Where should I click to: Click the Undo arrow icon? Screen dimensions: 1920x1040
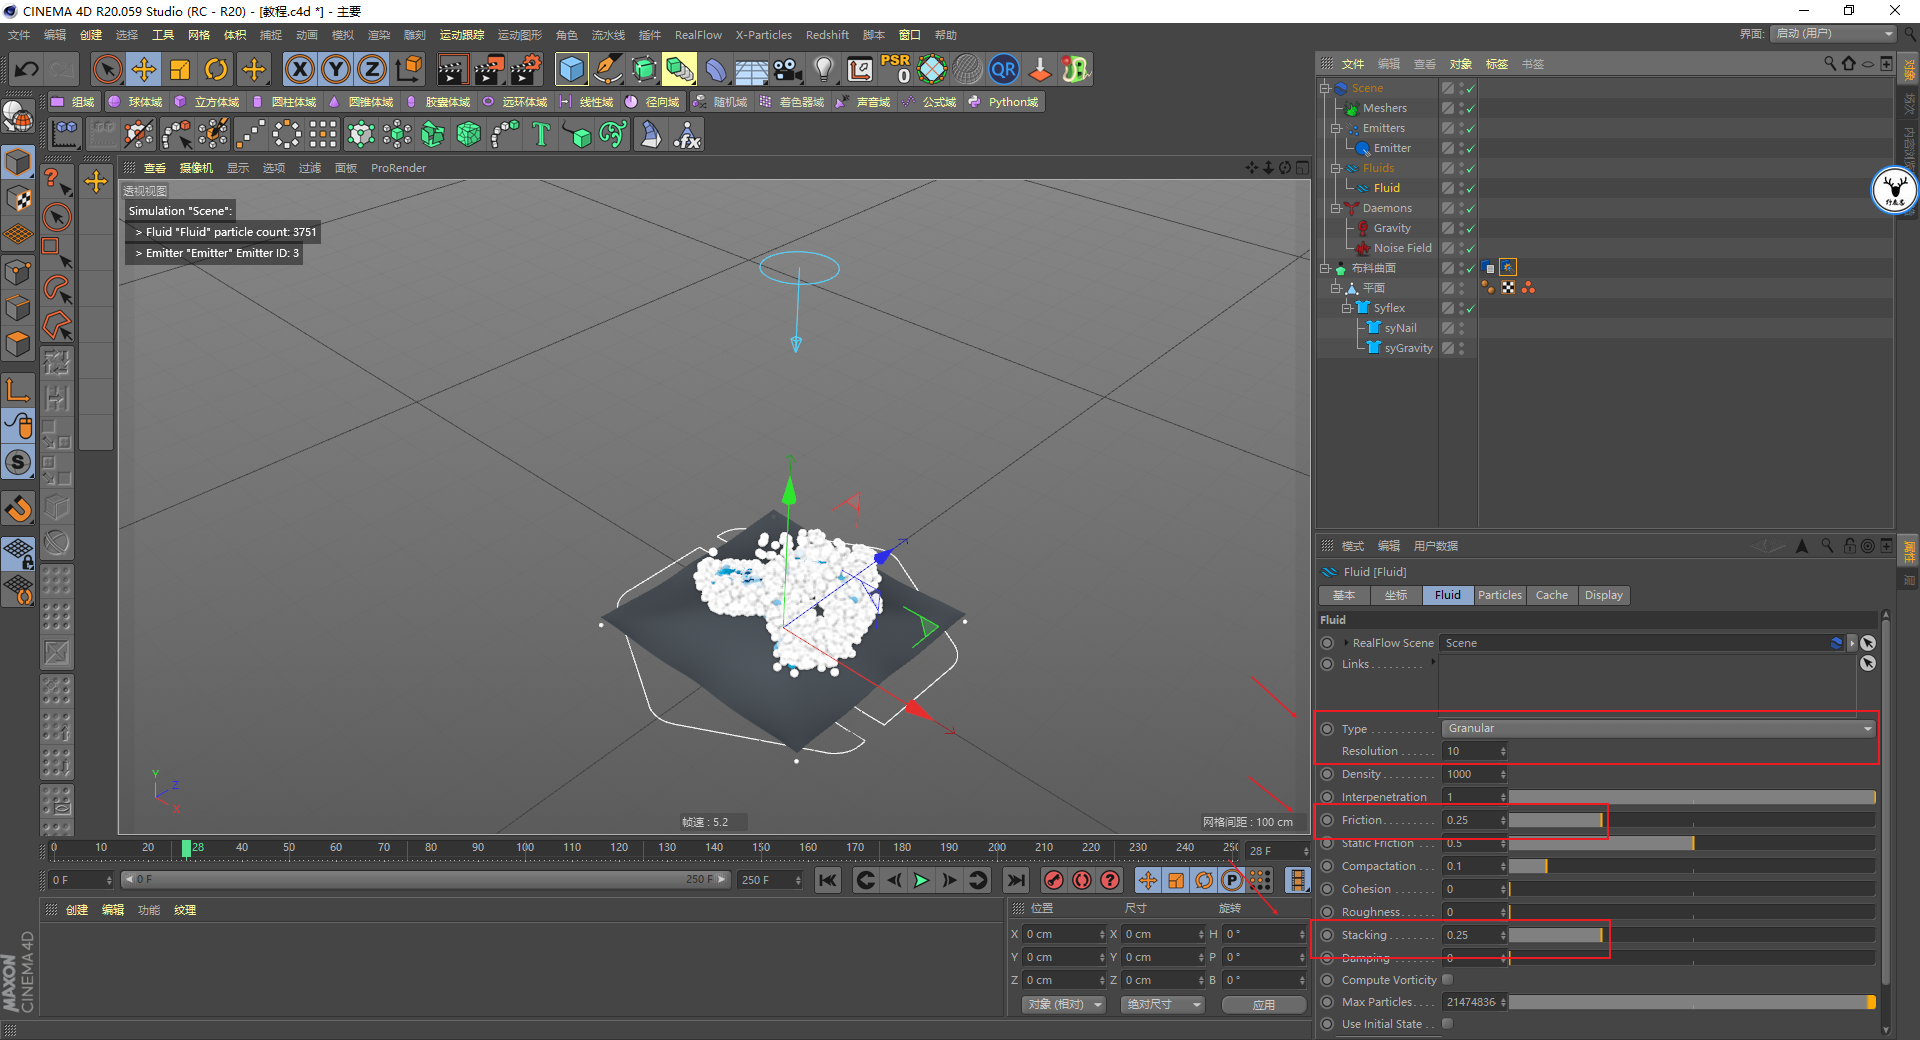pos(27,69)
